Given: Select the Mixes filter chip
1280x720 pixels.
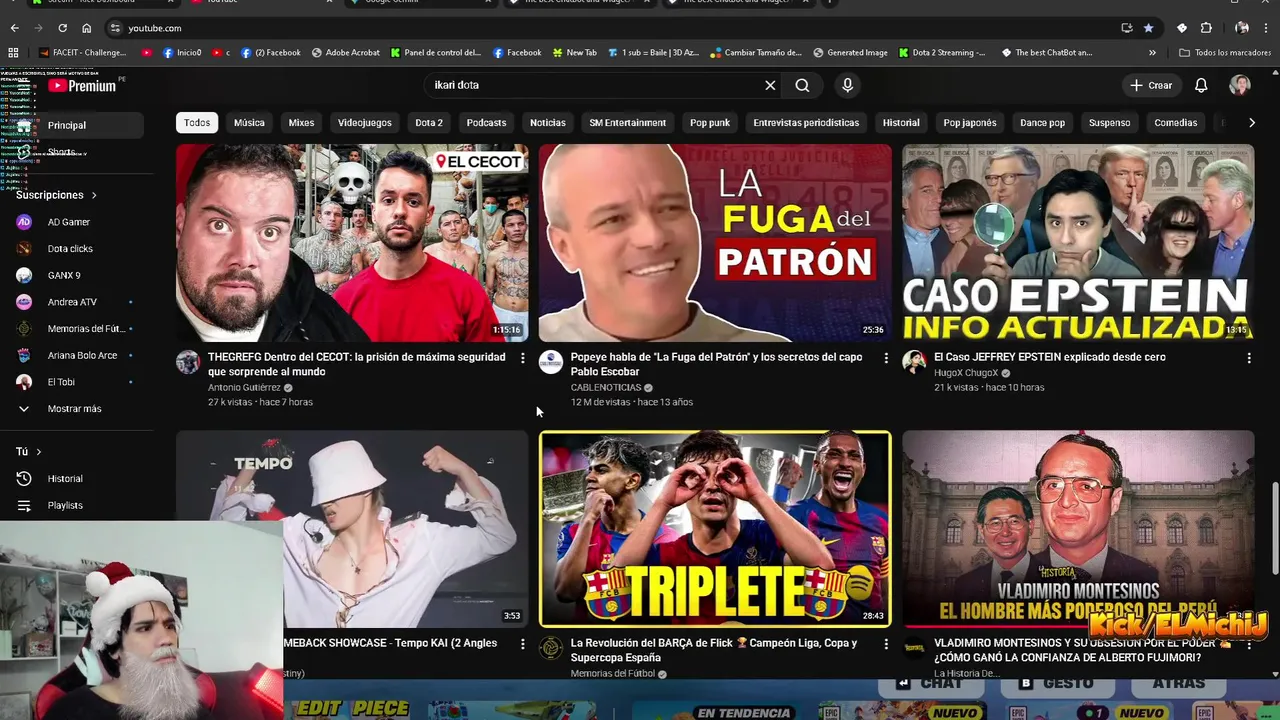Looking at the screenshot, I should [301, 122].
